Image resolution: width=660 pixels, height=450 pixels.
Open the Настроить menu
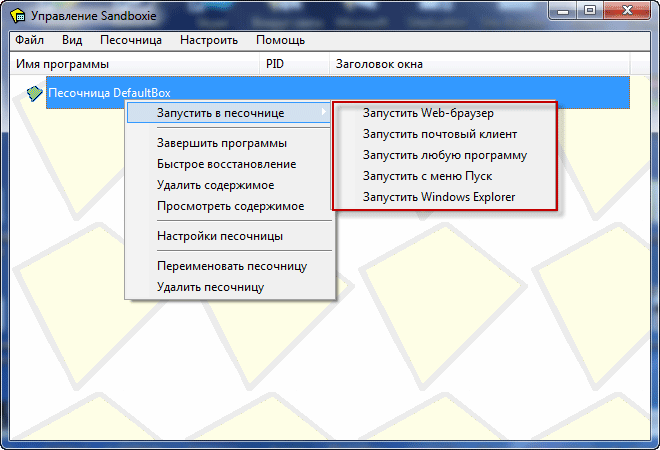tap(209, 40)
